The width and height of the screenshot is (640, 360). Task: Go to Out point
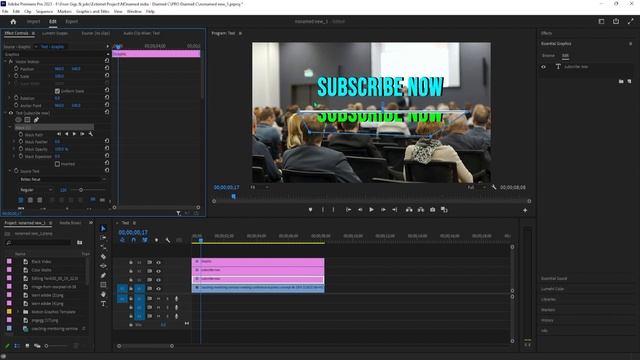(394, 210)
